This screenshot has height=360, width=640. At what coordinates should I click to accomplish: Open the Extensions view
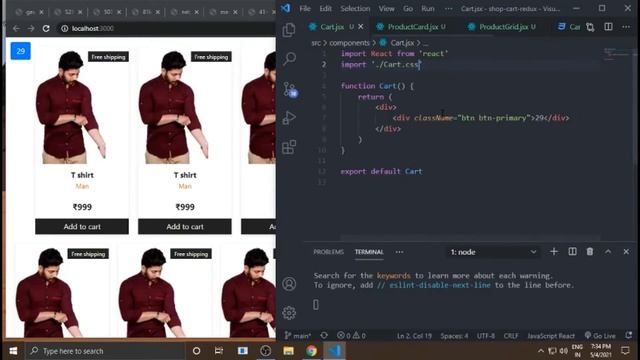point(289,147)
